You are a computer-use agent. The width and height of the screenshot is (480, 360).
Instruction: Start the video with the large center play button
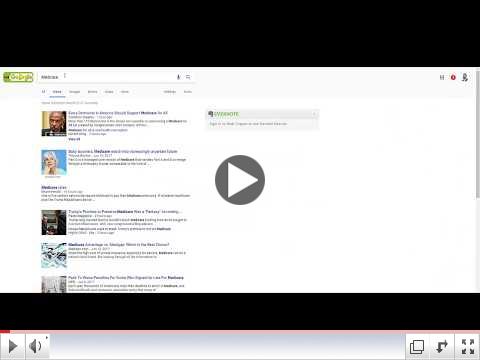(240, 180)
